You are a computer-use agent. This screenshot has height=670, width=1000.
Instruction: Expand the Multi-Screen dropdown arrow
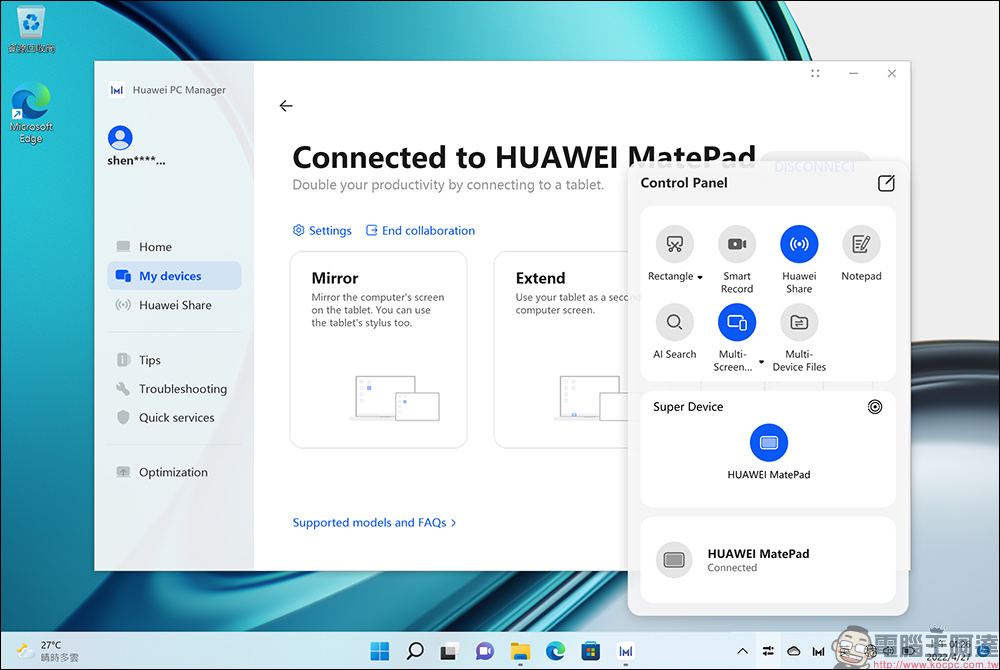(761, 362)
